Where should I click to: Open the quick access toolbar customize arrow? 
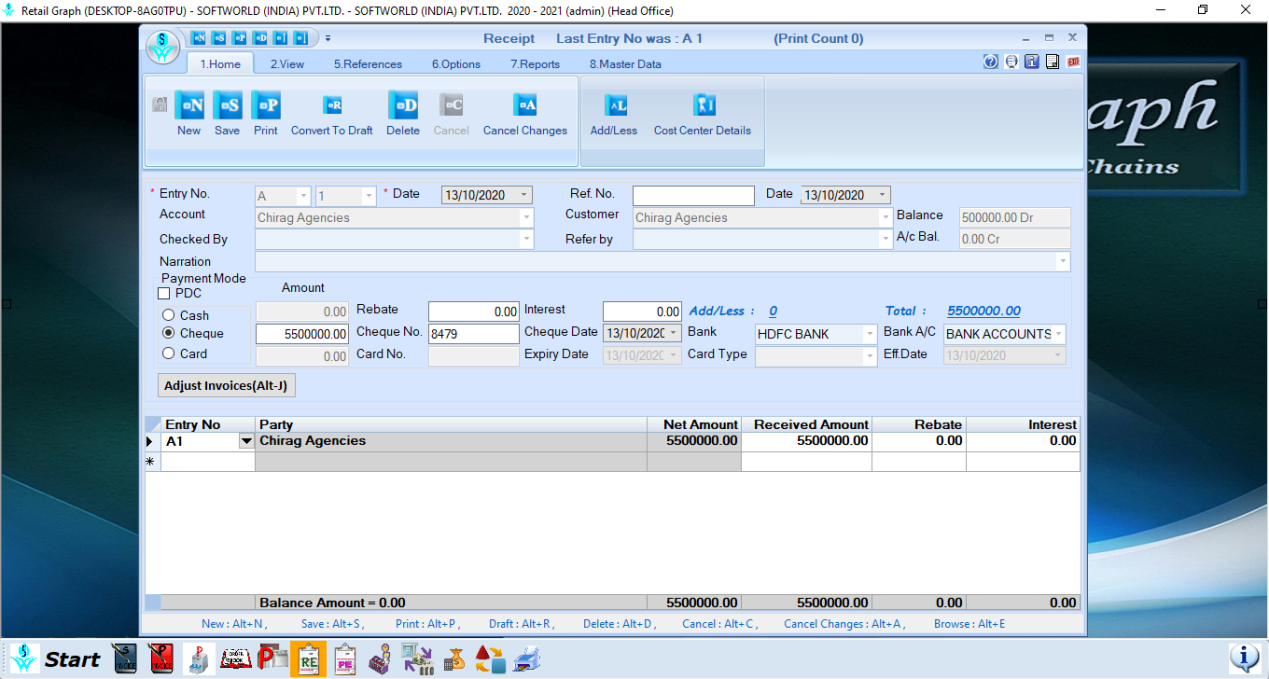click(328, 38)
